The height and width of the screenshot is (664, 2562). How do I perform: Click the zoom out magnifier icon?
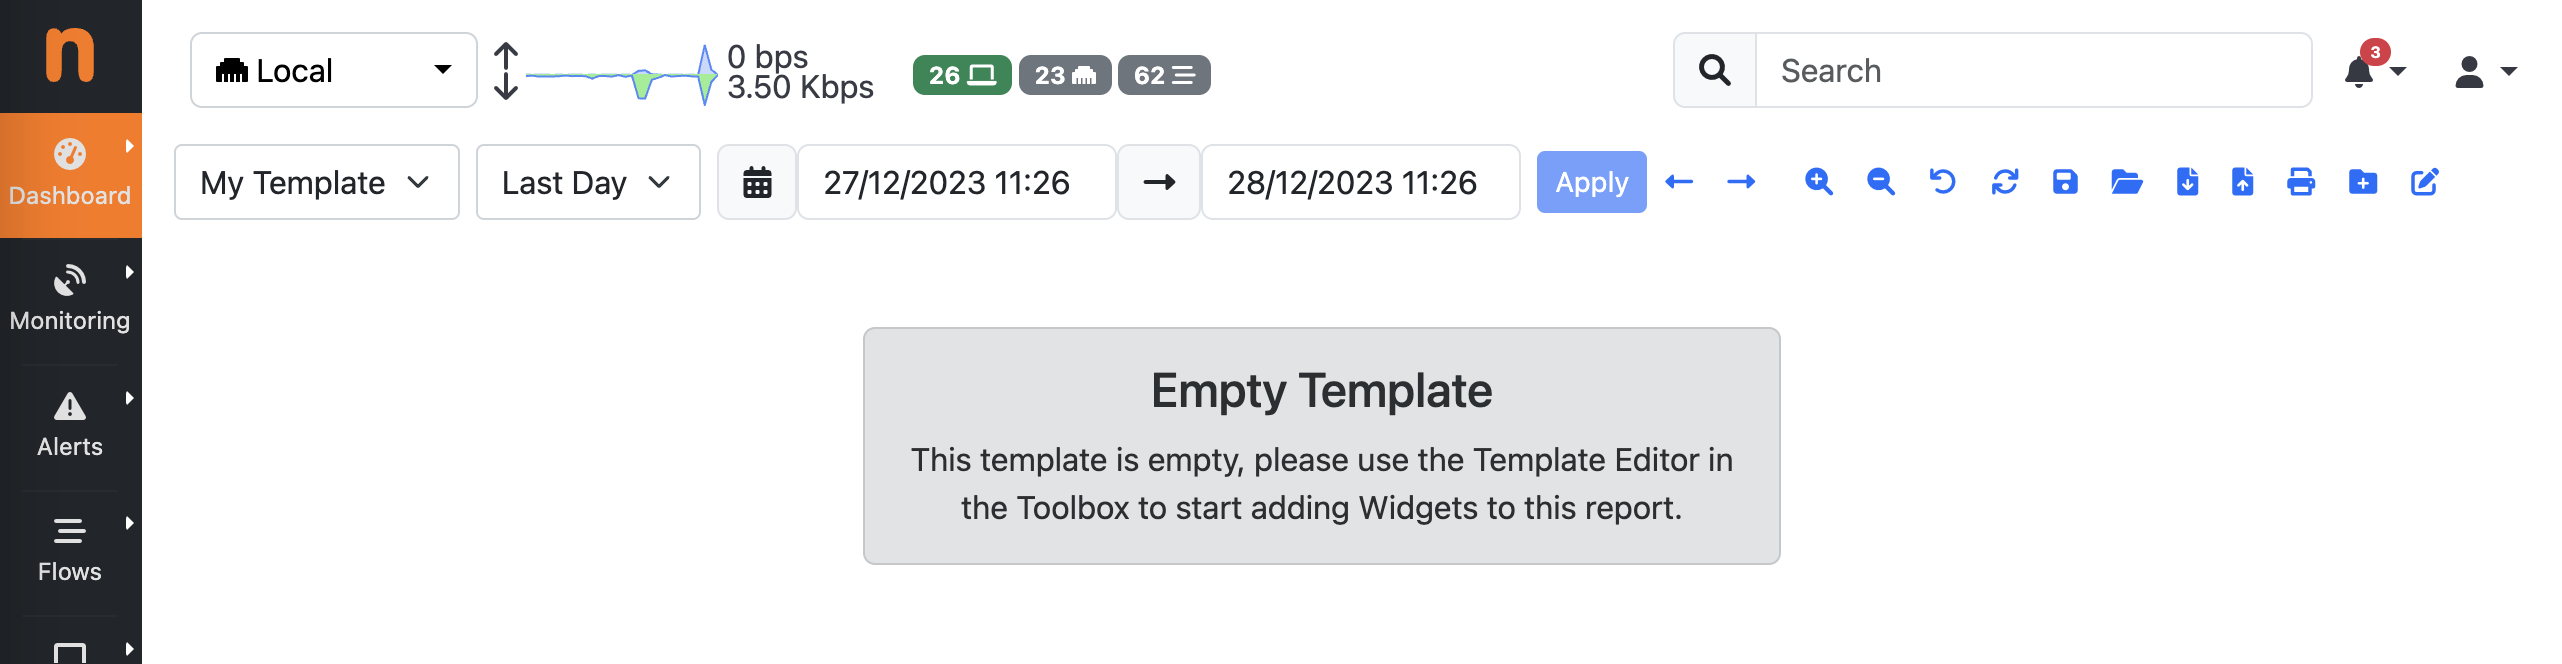coord(1880,182)
